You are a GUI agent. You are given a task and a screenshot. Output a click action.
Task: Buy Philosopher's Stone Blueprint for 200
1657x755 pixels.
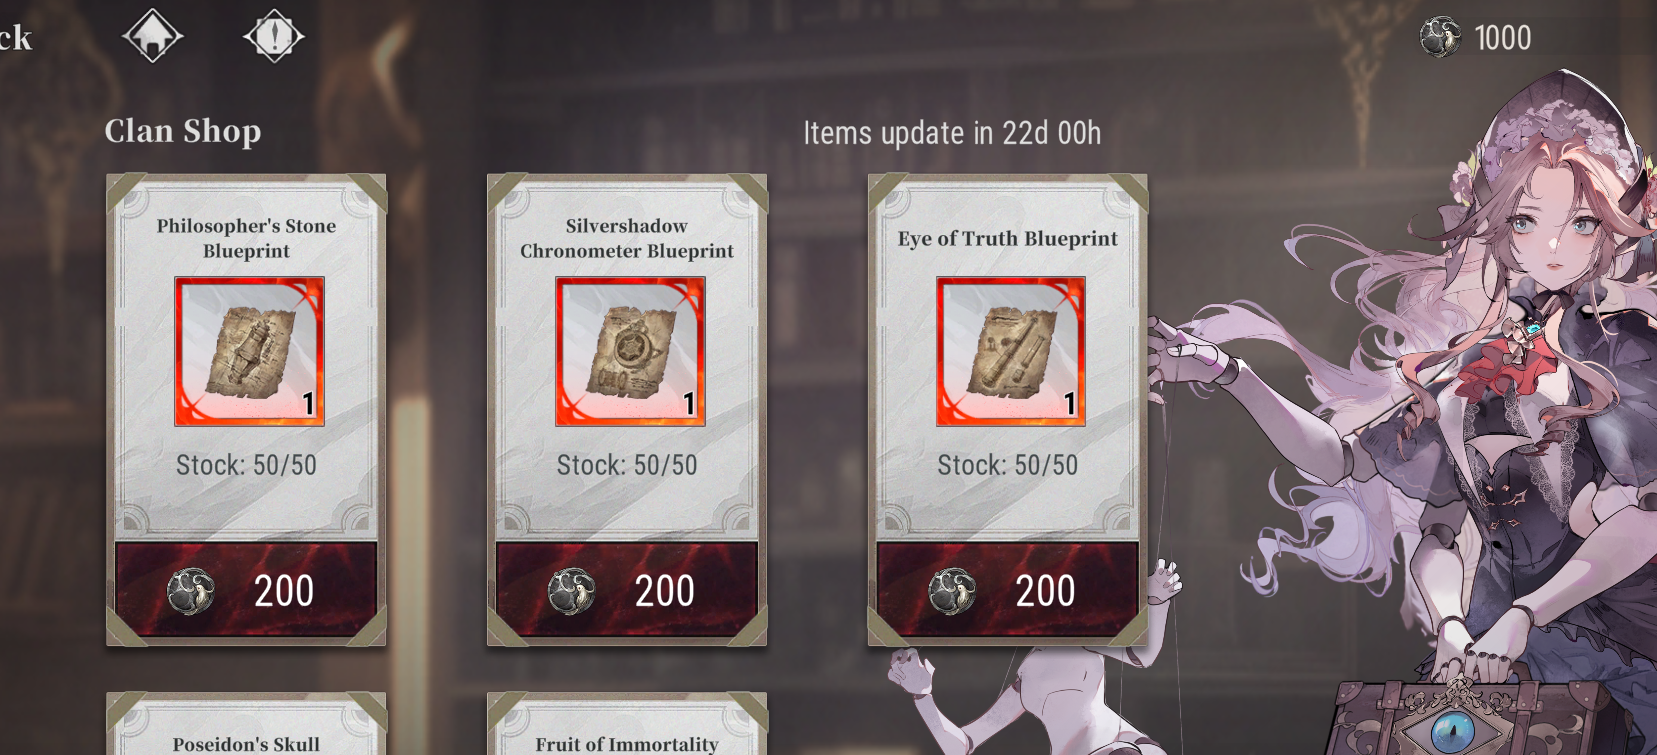(246, 590)
